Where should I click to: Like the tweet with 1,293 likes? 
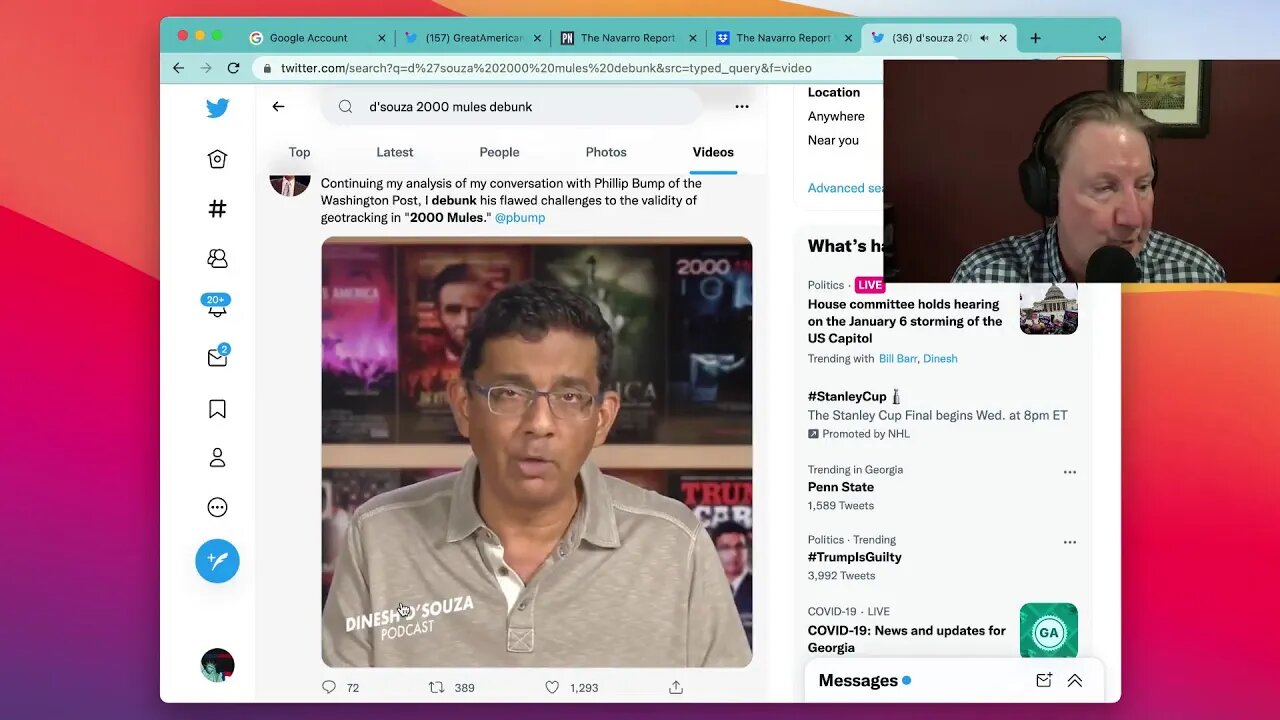coord(552,687)
